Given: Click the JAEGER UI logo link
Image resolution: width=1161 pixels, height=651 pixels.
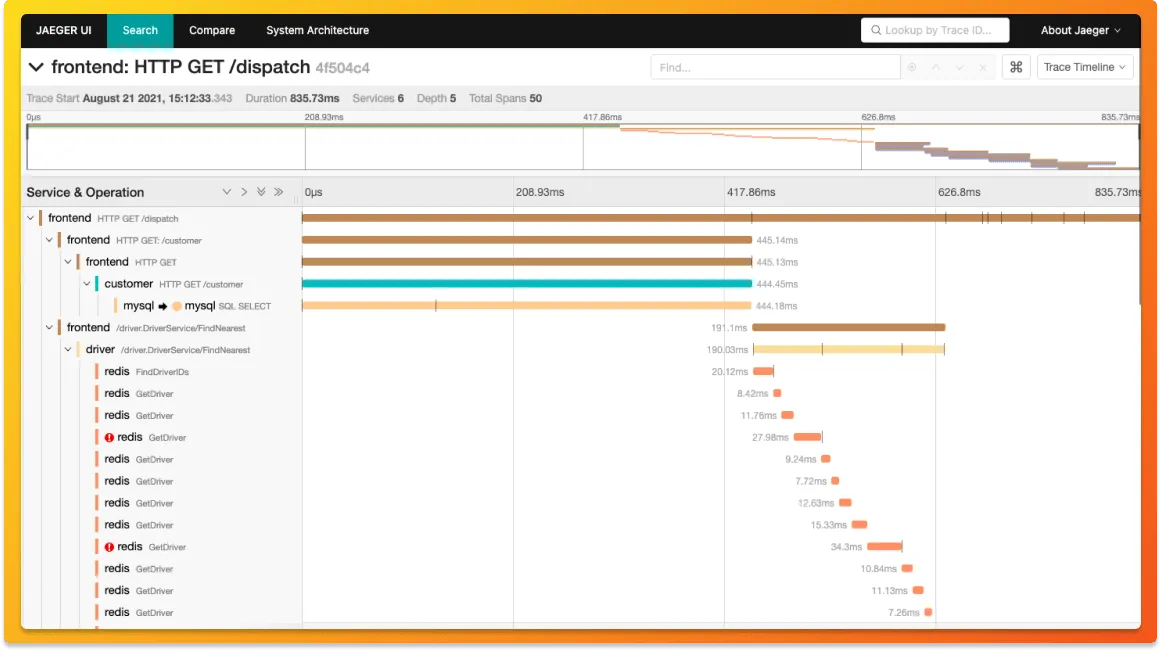Looking at the screenshot, I should pyautogui.click(x=64, y=30).
